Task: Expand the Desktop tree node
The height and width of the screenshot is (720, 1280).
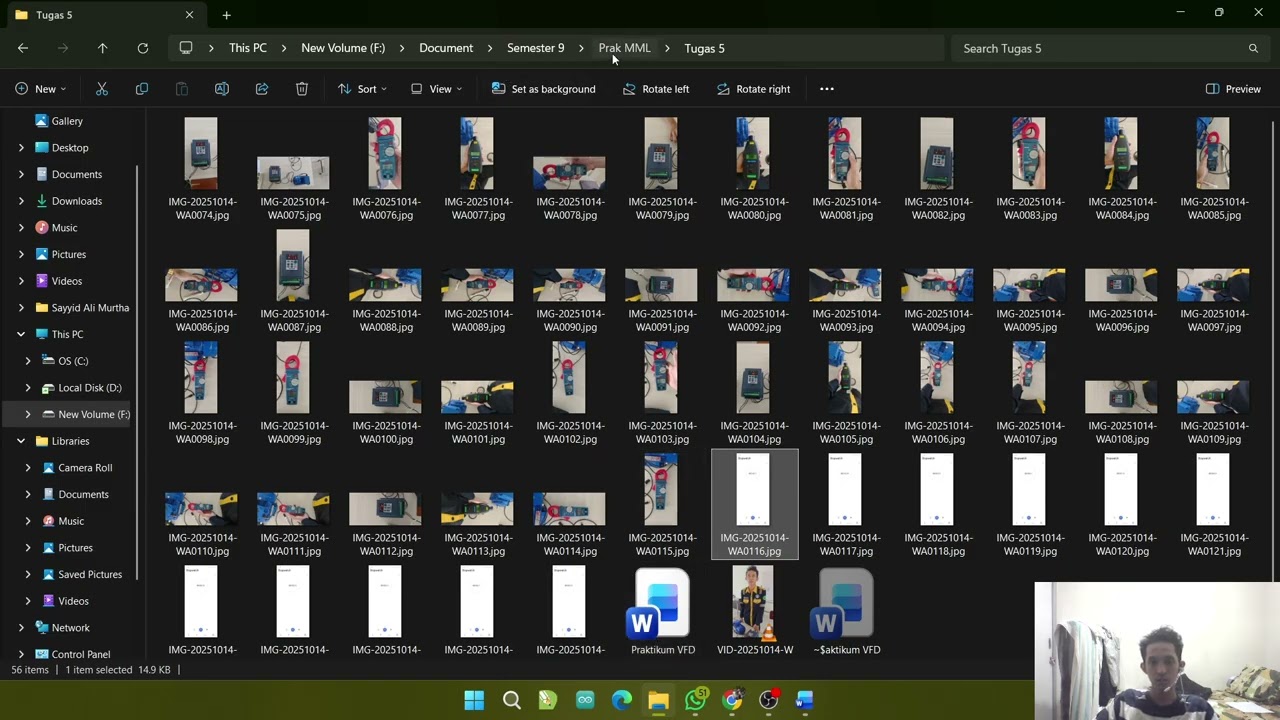Action: (21, 148)
